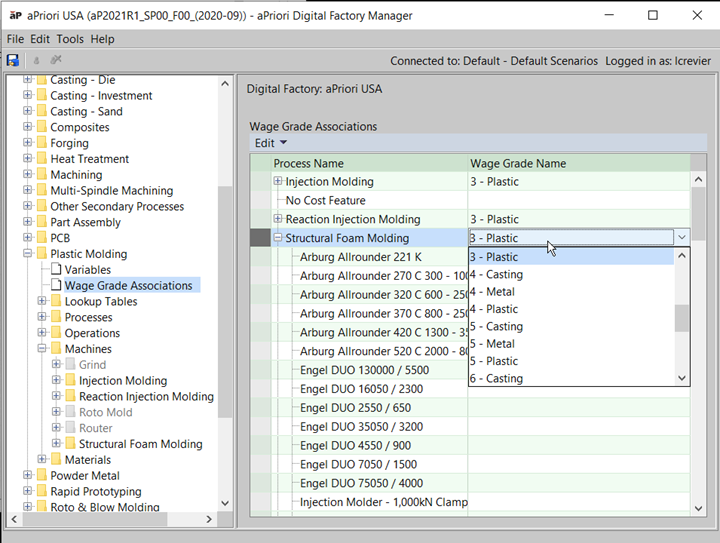Select Structural Foam Molding under Machines
The image size is (720, 543).
(x=141, y=444)
